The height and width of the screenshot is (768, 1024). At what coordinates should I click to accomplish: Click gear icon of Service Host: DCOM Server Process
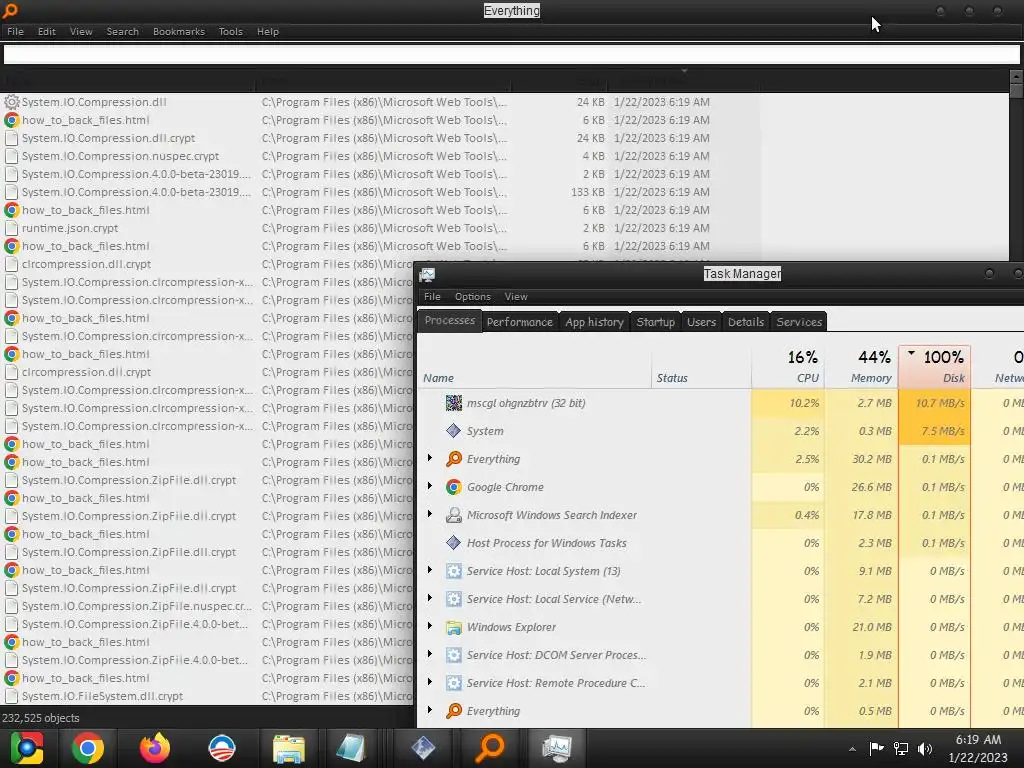[x=453, y=655]
